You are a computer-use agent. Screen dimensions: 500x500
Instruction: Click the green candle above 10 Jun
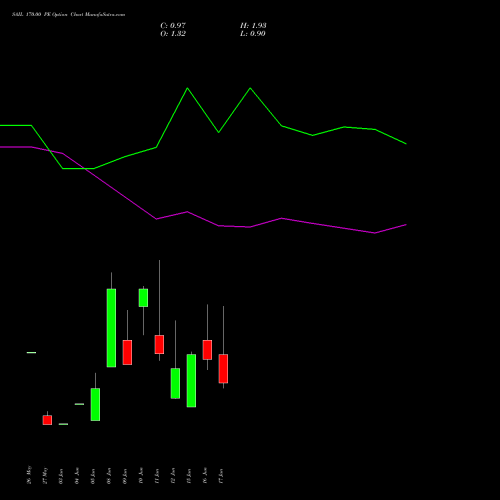[143, 298]
